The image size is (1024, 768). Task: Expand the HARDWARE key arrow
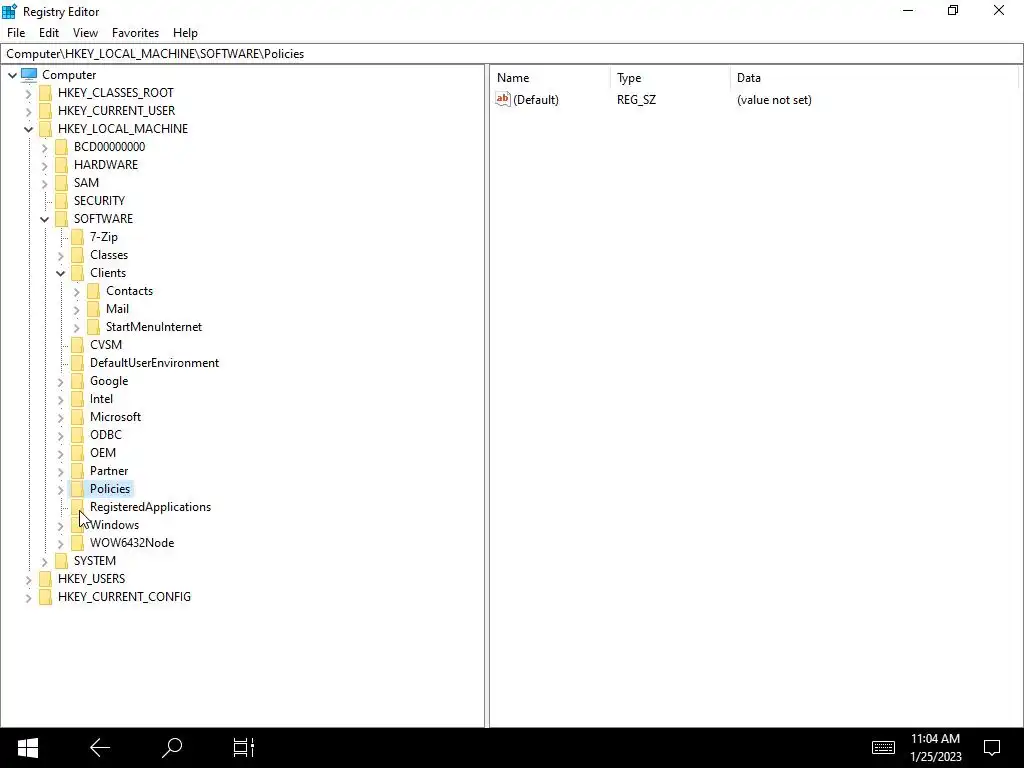[44, 165]
